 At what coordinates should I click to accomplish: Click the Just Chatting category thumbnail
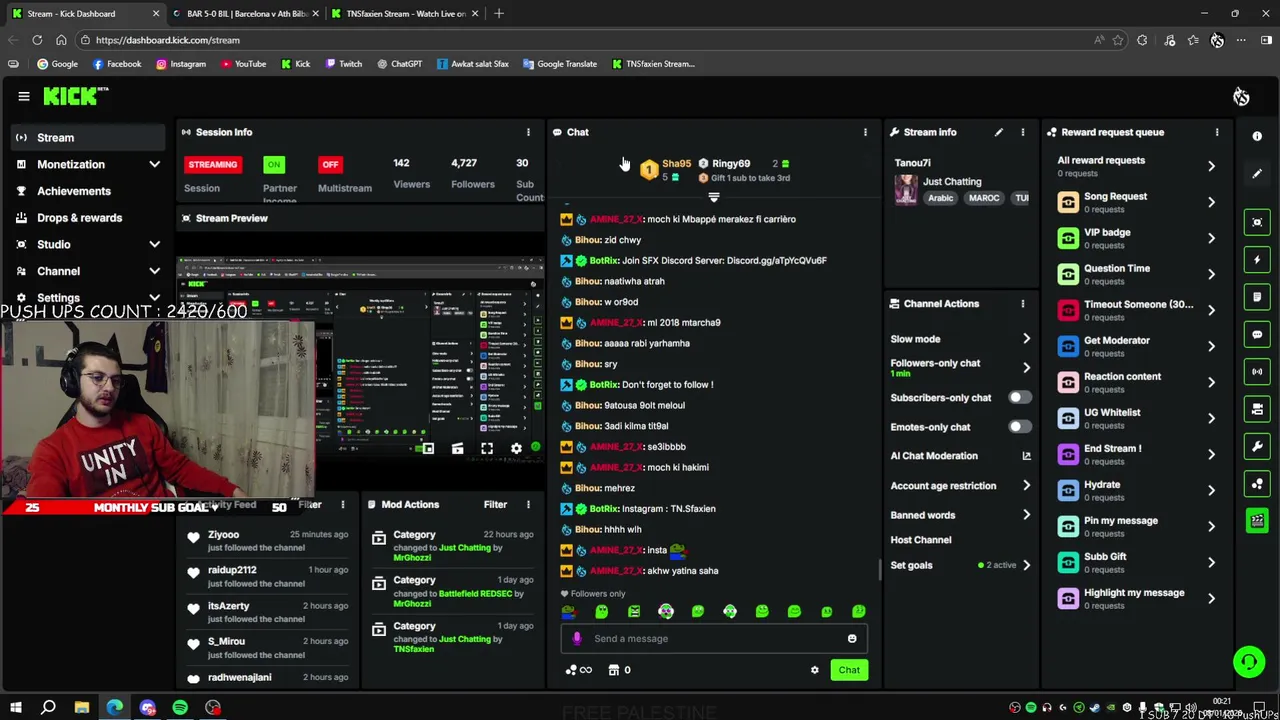coord(906,189)
